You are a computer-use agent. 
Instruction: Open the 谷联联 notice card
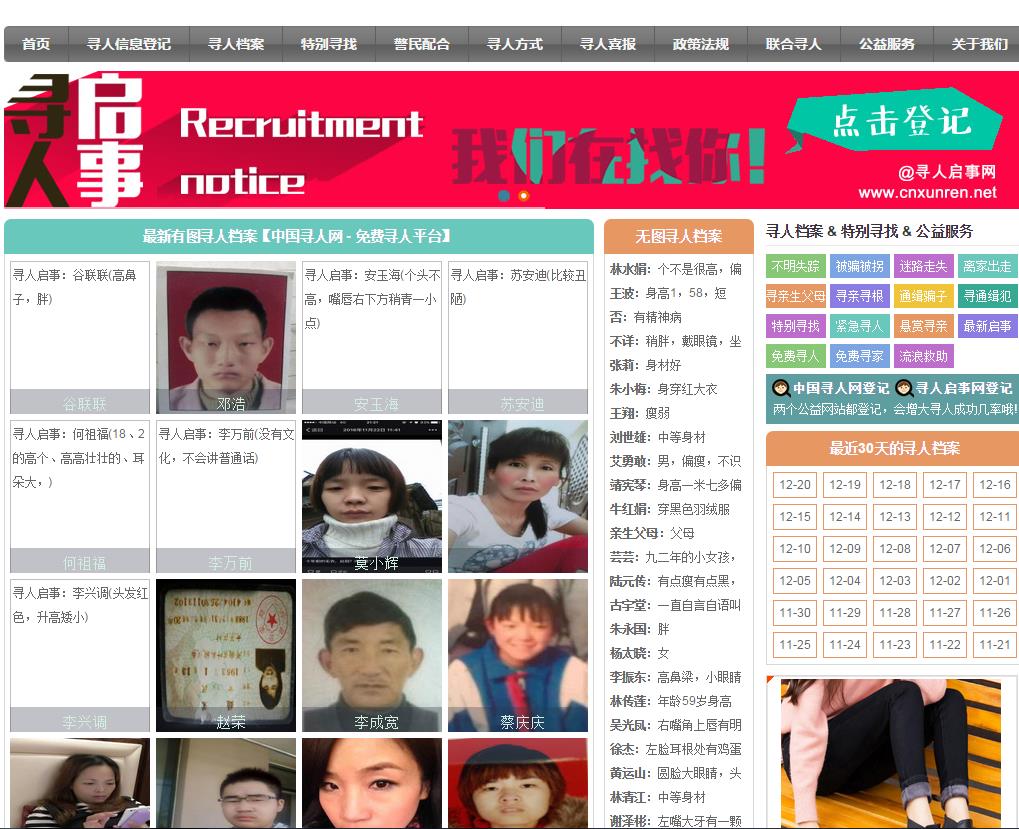click(x=80, y=338)
